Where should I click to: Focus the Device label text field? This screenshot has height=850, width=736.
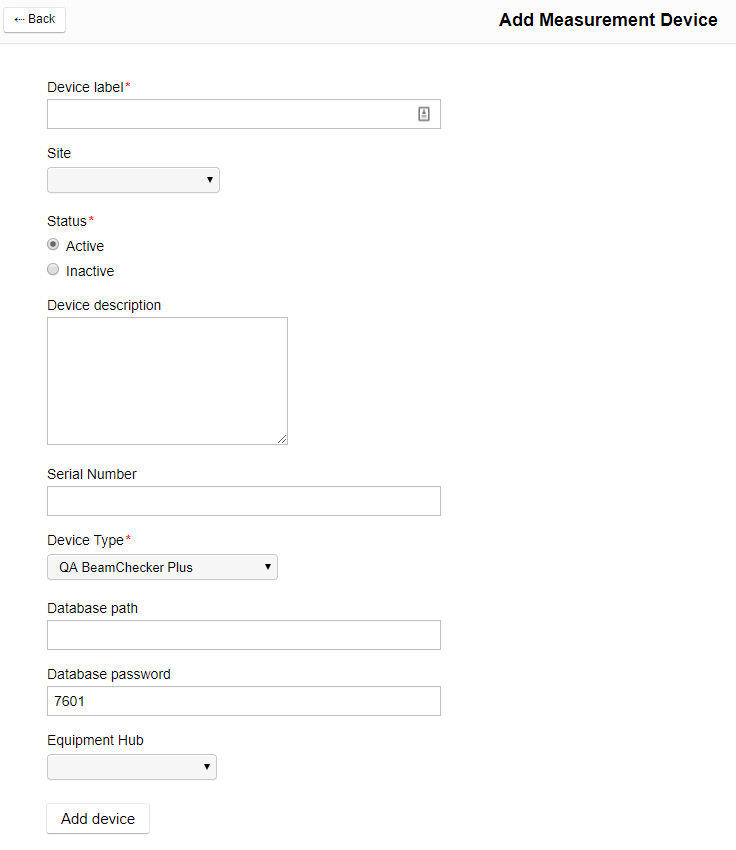(230, 114)
